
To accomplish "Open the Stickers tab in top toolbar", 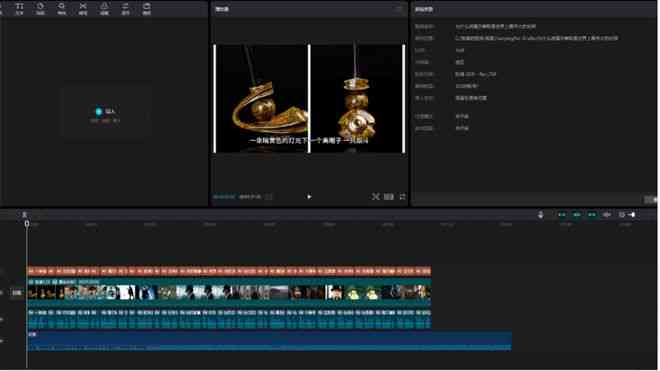I will point(40,8).
